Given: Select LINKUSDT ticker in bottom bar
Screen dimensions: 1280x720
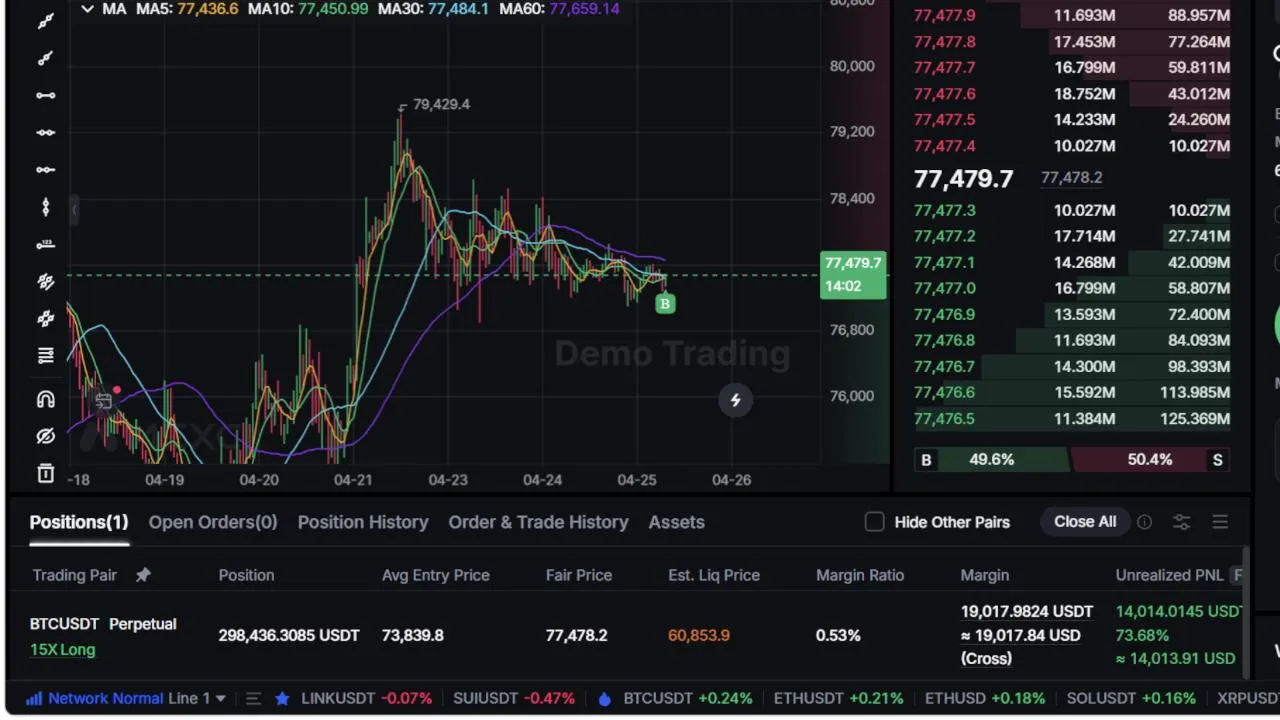Looking at the screenshot, I should point(366,698).
